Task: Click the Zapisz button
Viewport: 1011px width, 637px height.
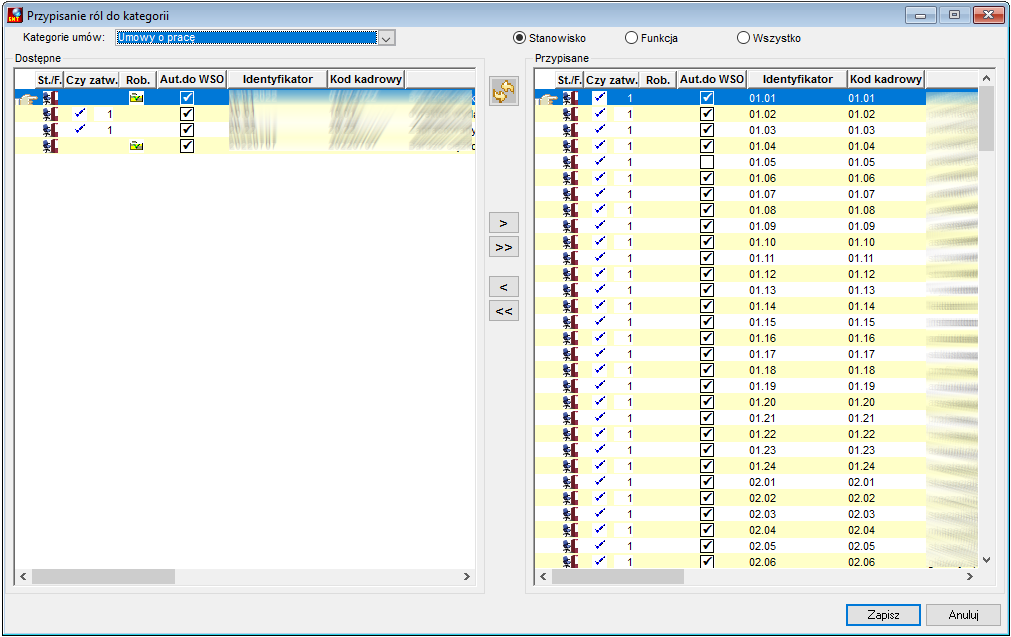Action: click(883, 614)
